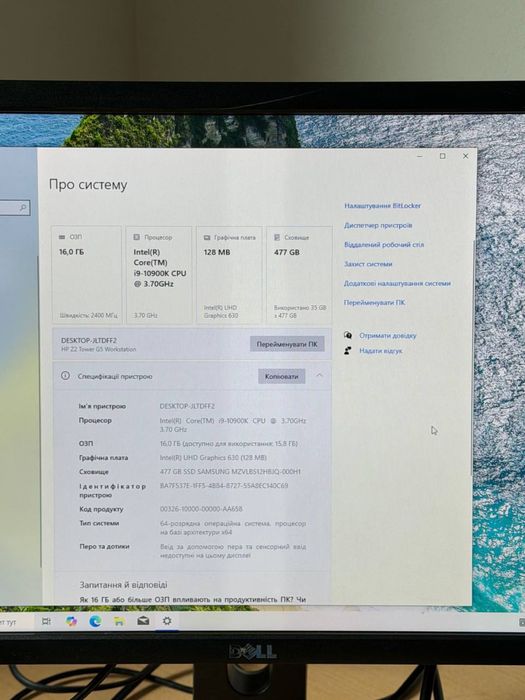Click the Settings gear taskbar icon

click(167, 621)
